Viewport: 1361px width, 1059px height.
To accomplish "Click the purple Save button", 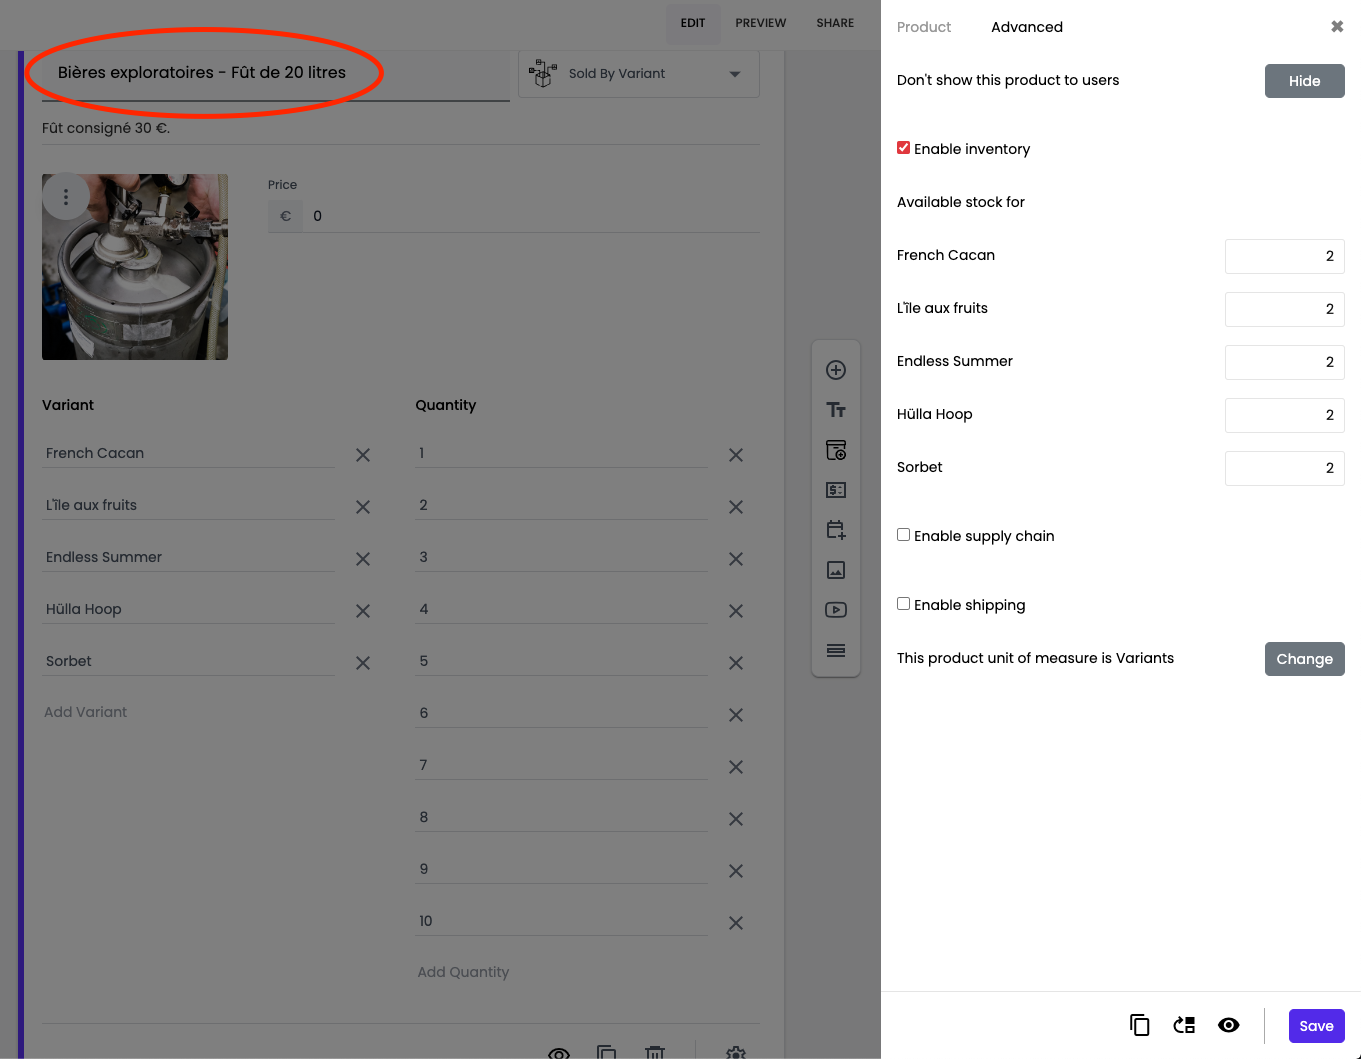I will pos(1316,1026).
